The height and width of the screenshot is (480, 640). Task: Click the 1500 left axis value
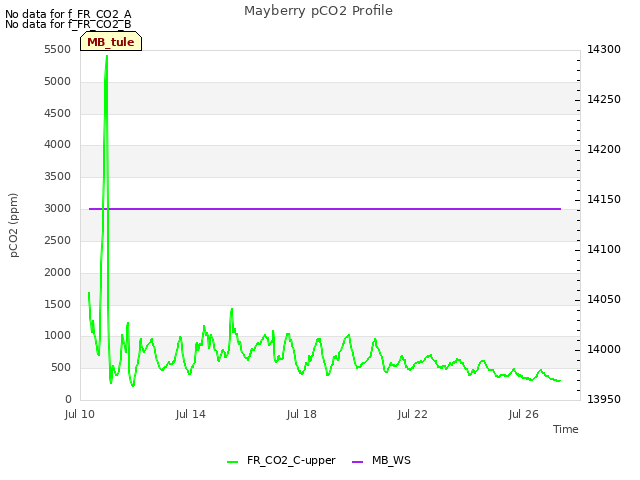pos(58,304)
